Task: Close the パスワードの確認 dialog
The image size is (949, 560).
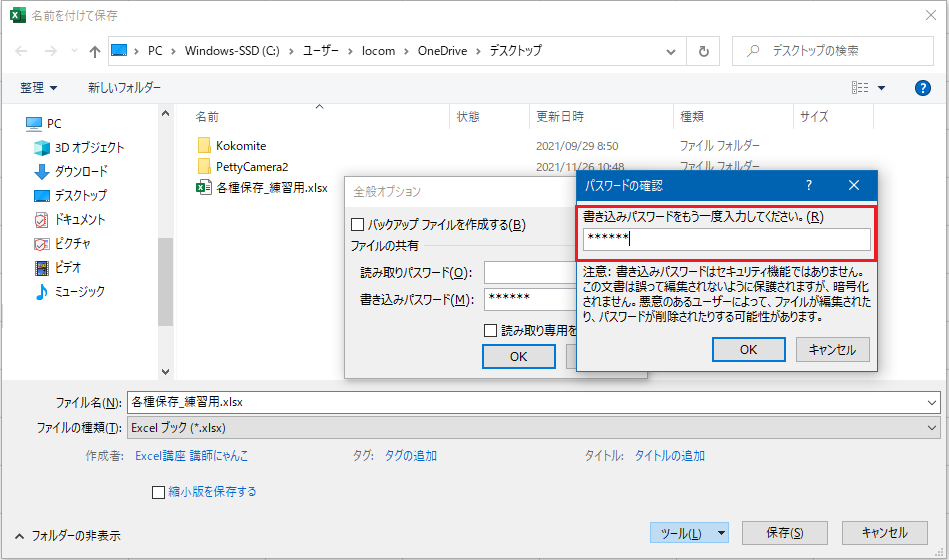Action: tap(853, 185)
